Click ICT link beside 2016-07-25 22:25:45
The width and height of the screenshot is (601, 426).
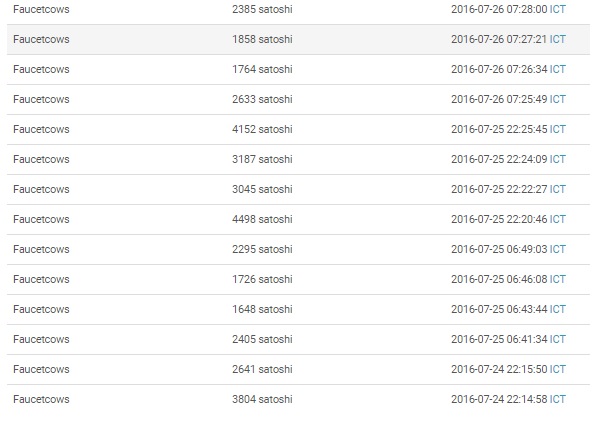tap(558, 129)
